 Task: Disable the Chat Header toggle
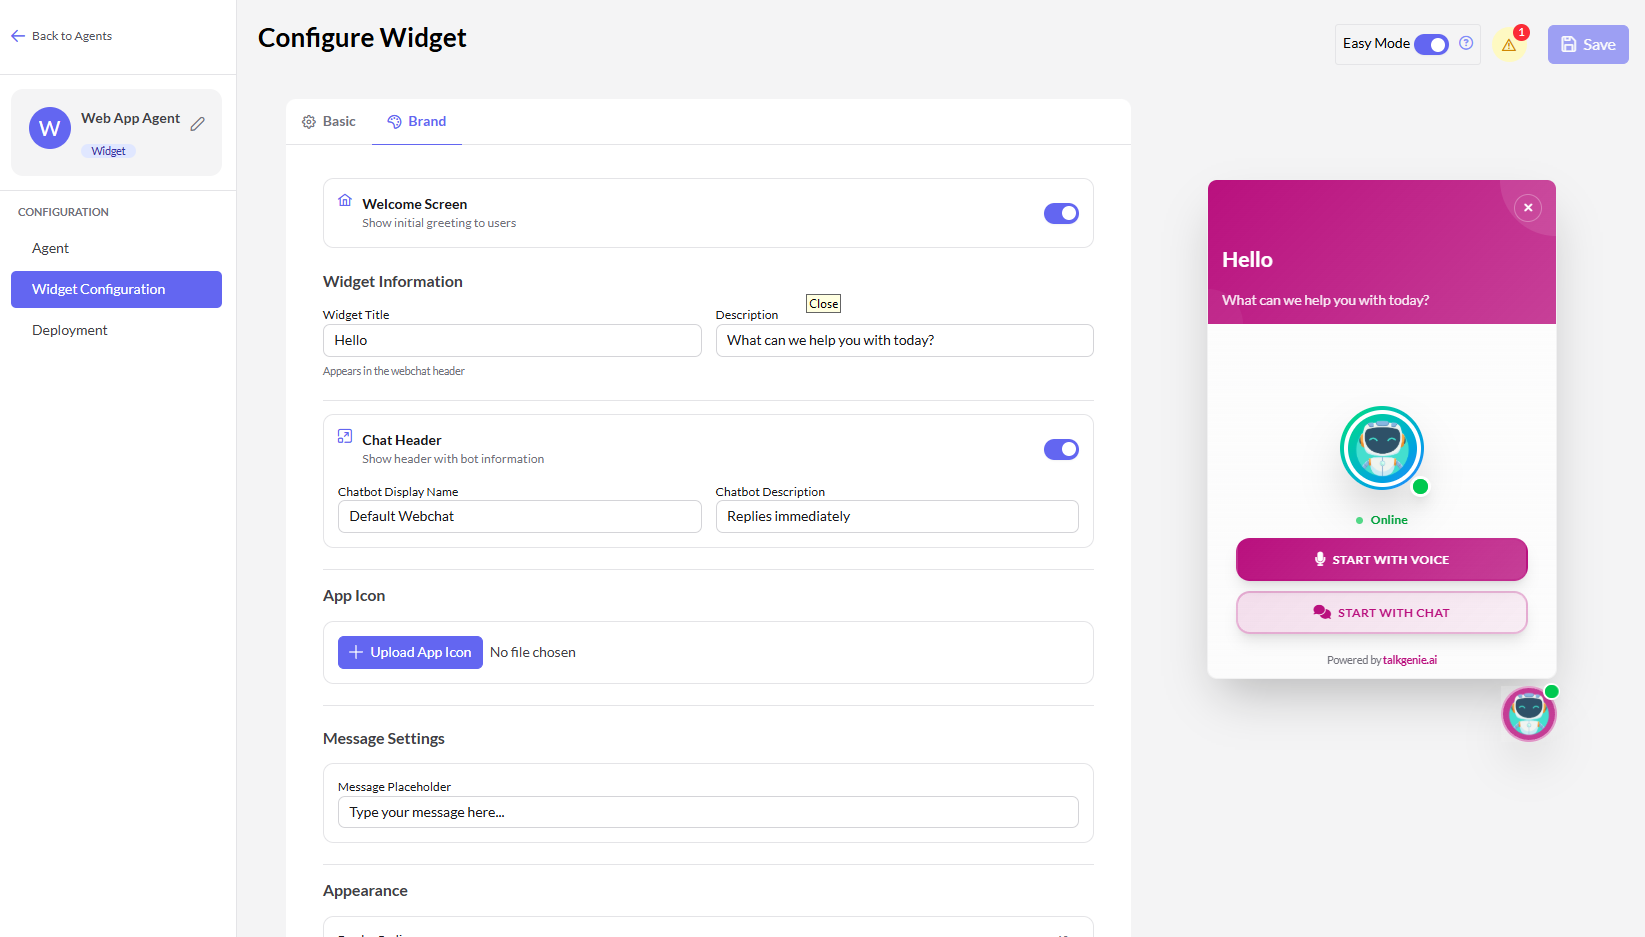coord(1061,449)
